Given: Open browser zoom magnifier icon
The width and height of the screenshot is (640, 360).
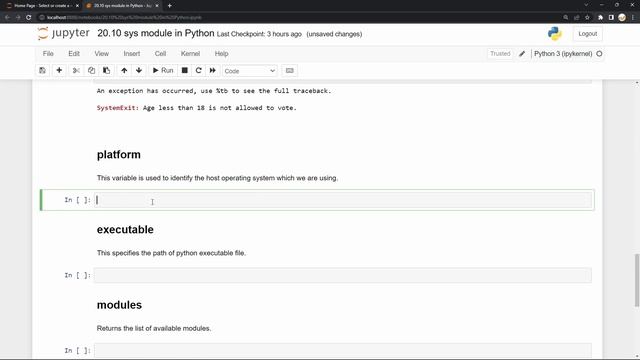Looking at the screenshot, I should pyautogui.click(x=566, y=18).
